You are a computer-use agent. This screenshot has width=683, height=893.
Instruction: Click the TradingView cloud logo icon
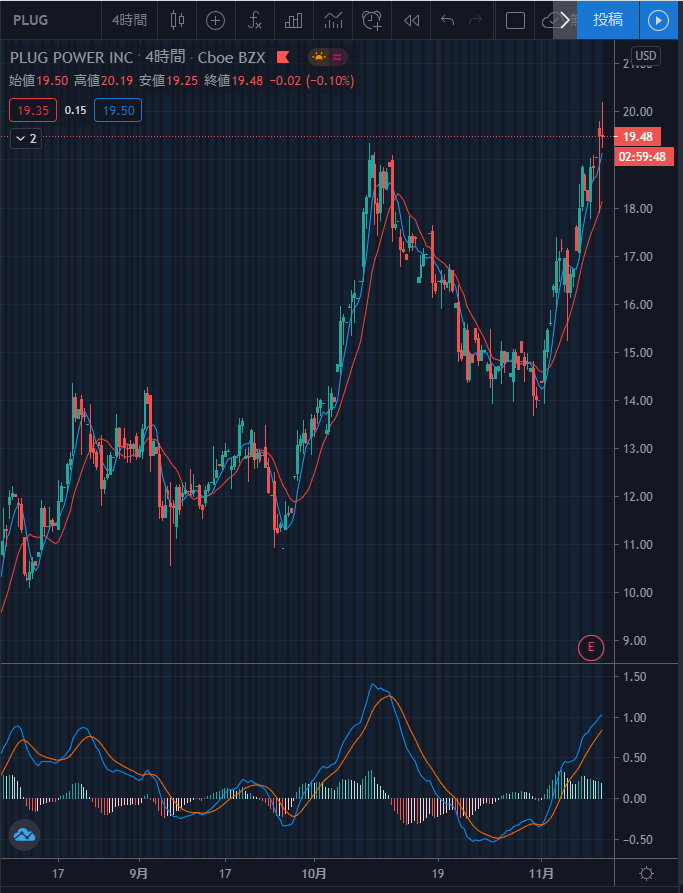[24, 835]
